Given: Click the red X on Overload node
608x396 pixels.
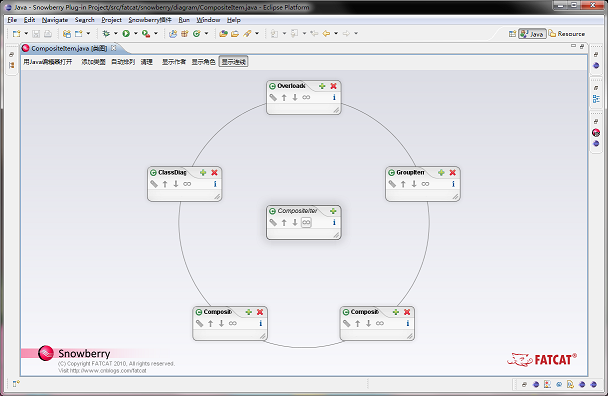Looking at the screenshot, I should (333, 86).
